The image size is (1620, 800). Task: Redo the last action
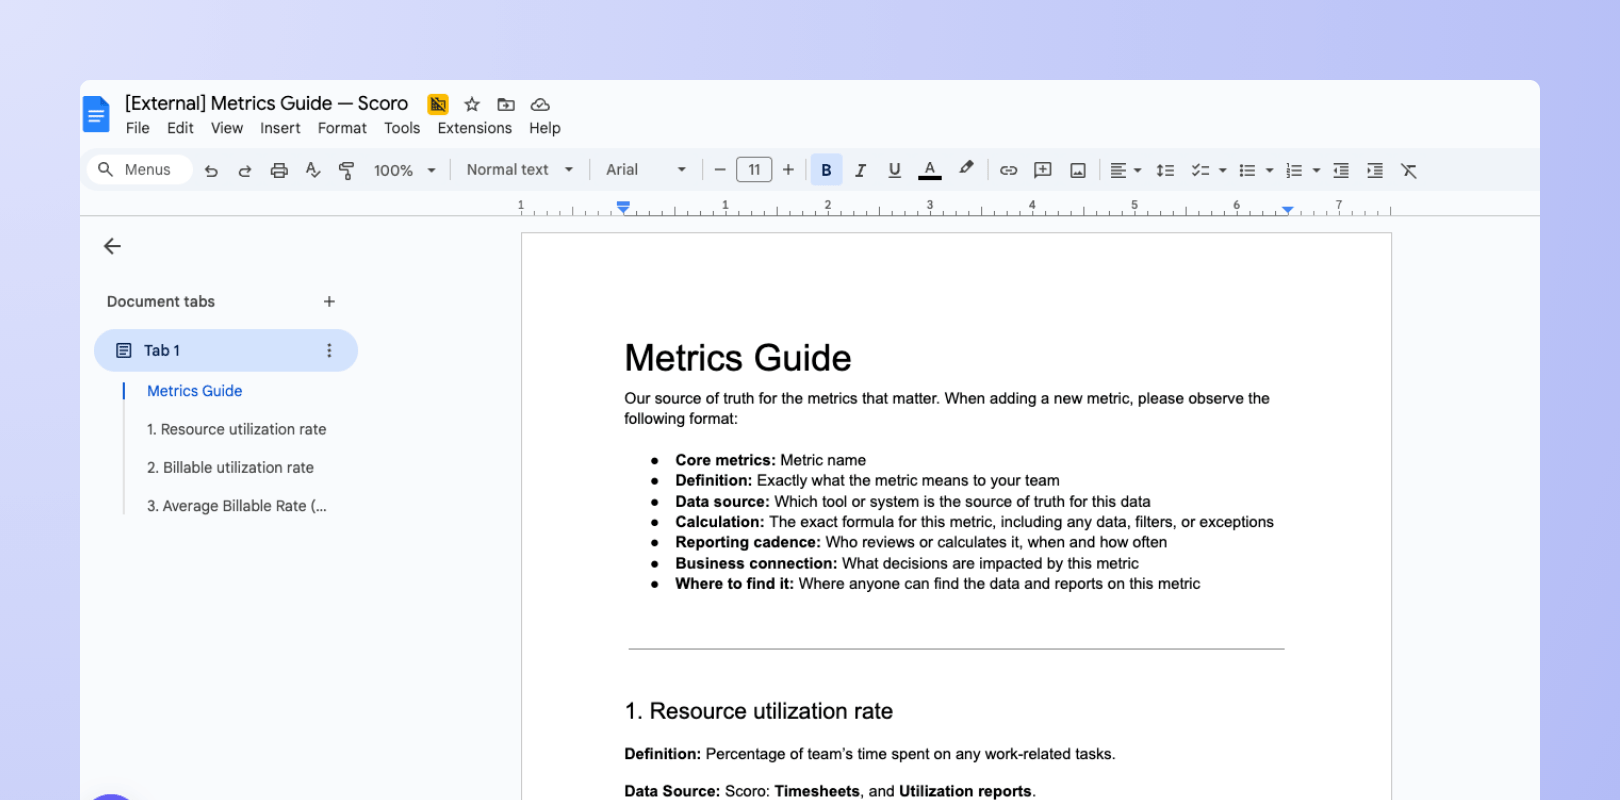(x=245, y=170)
